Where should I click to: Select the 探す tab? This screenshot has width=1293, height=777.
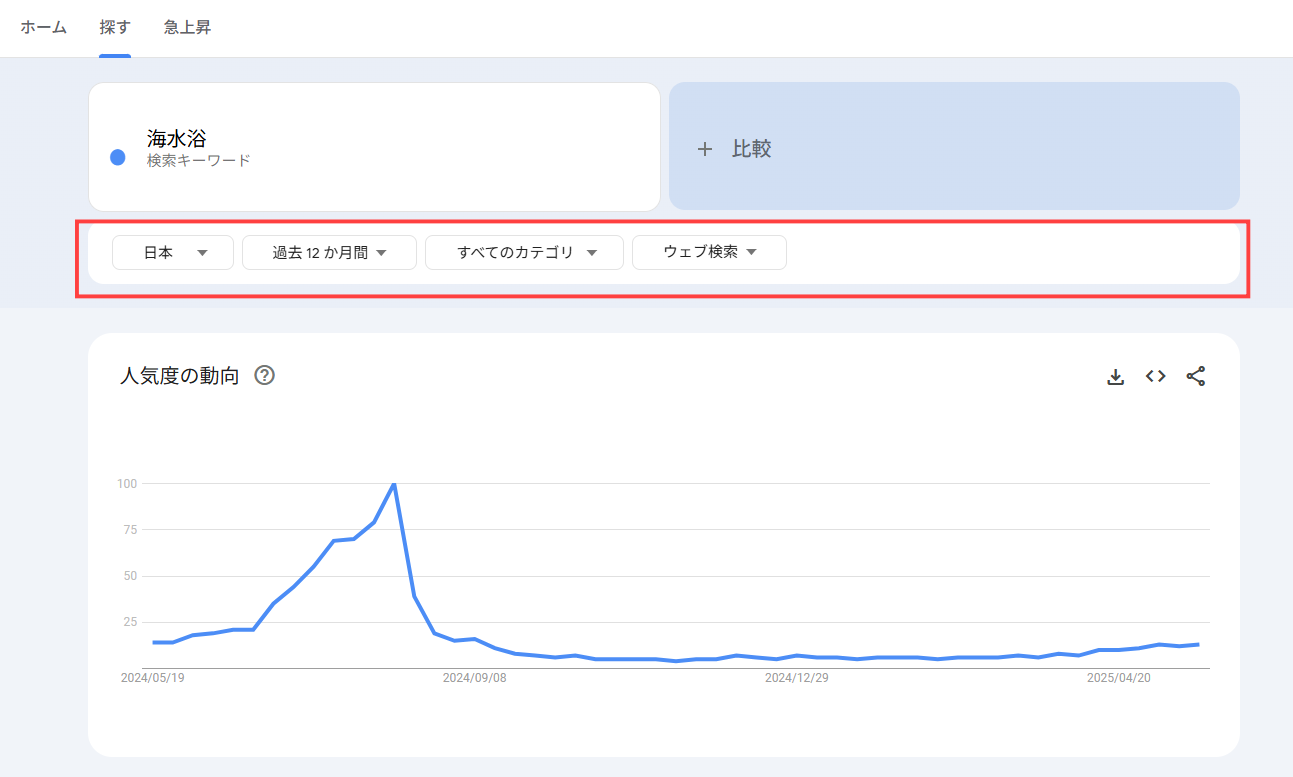point(115,28)
